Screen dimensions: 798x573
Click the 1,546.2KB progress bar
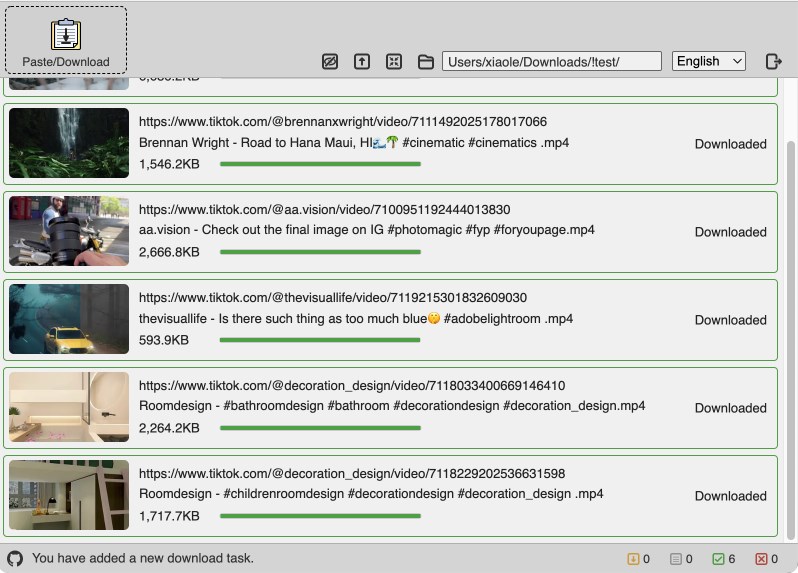(320, 164)
